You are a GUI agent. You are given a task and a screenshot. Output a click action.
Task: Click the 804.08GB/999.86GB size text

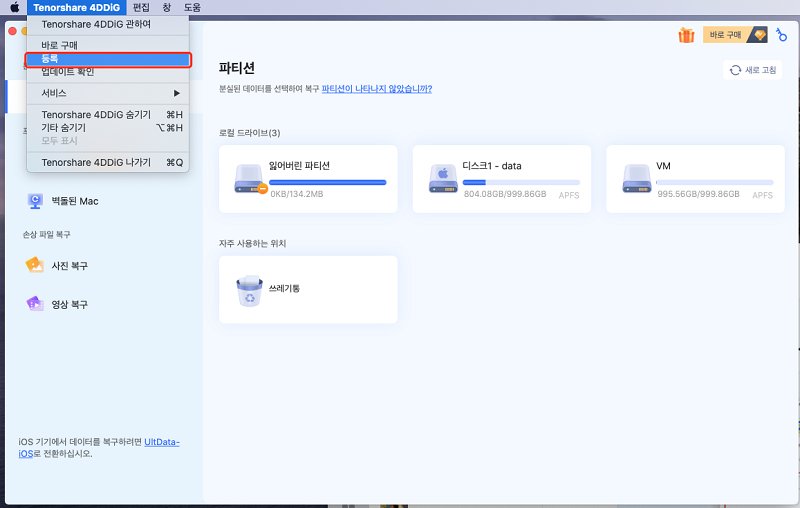click(505, 194)
